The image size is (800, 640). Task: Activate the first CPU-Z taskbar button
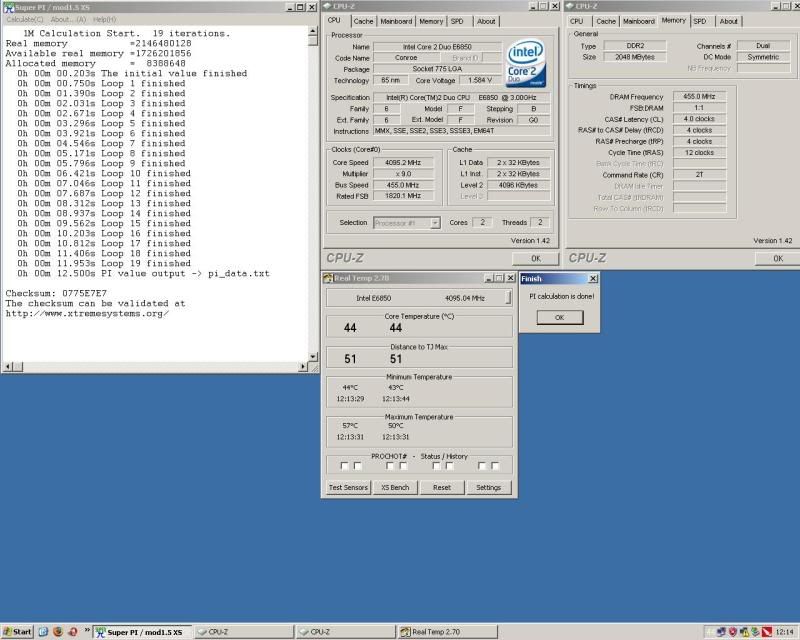tap(244, 632)
